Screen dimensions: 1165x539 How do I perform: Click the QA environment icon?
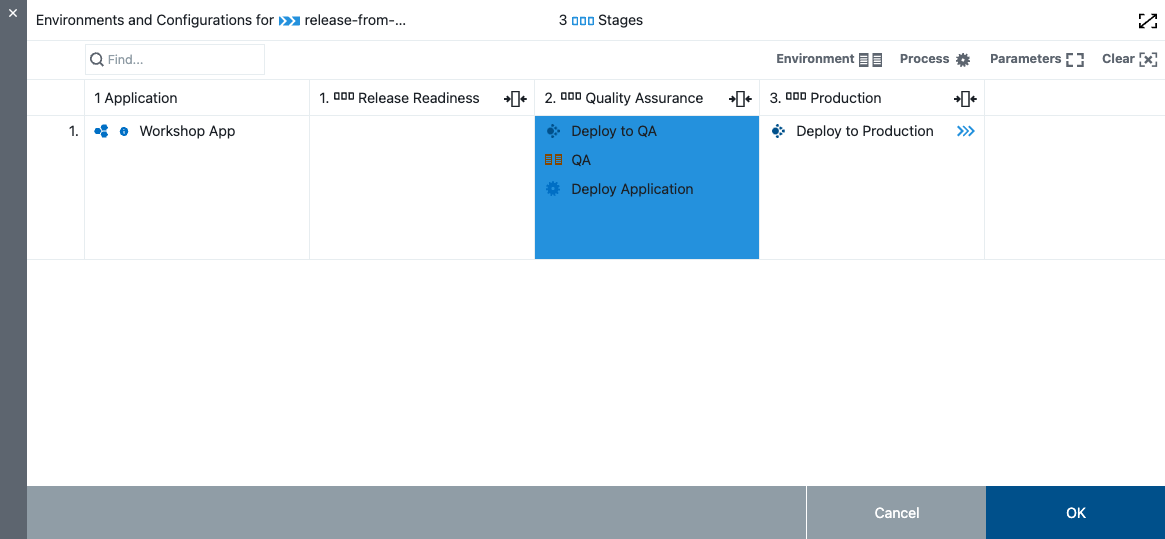pos(553,160)
